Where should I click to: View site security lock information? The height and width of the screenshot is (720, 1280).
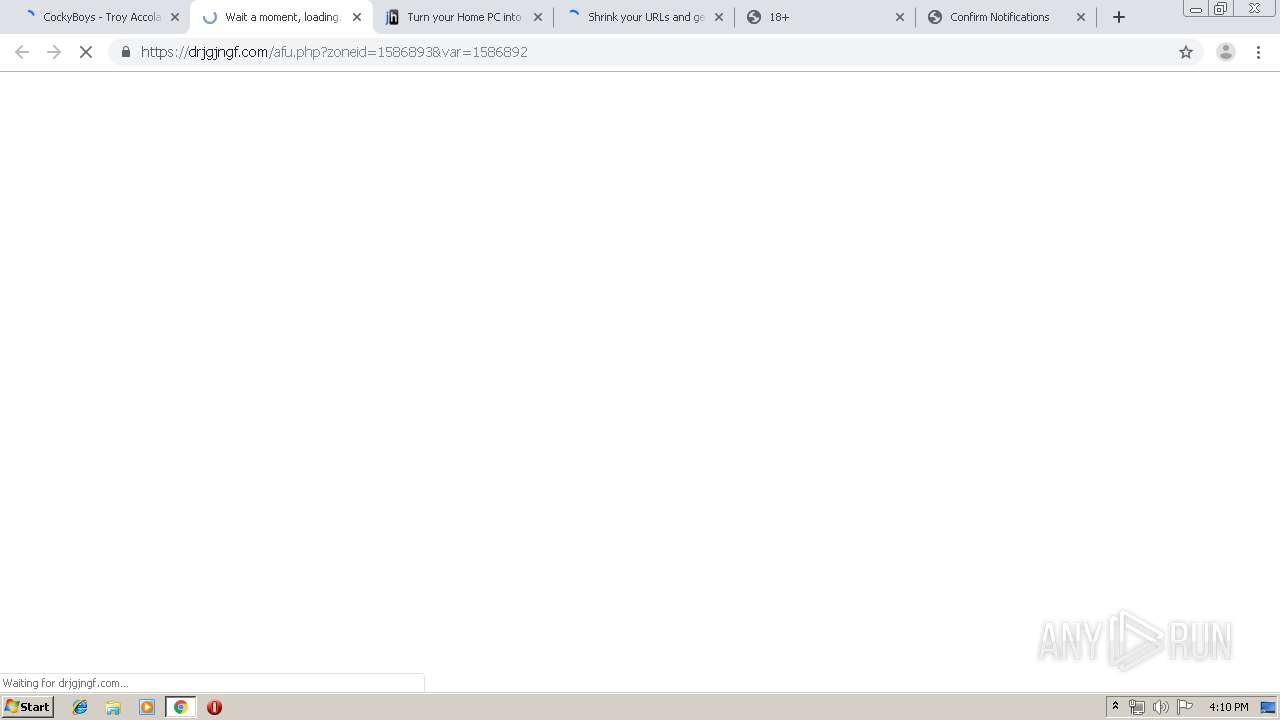(126, 52)
